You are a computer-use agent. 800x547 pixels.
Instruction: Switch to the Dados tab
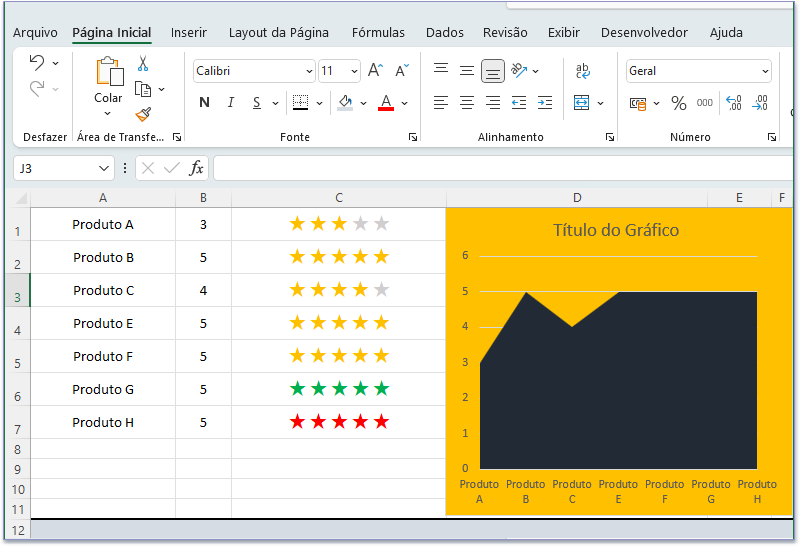[x=445, y=33]
